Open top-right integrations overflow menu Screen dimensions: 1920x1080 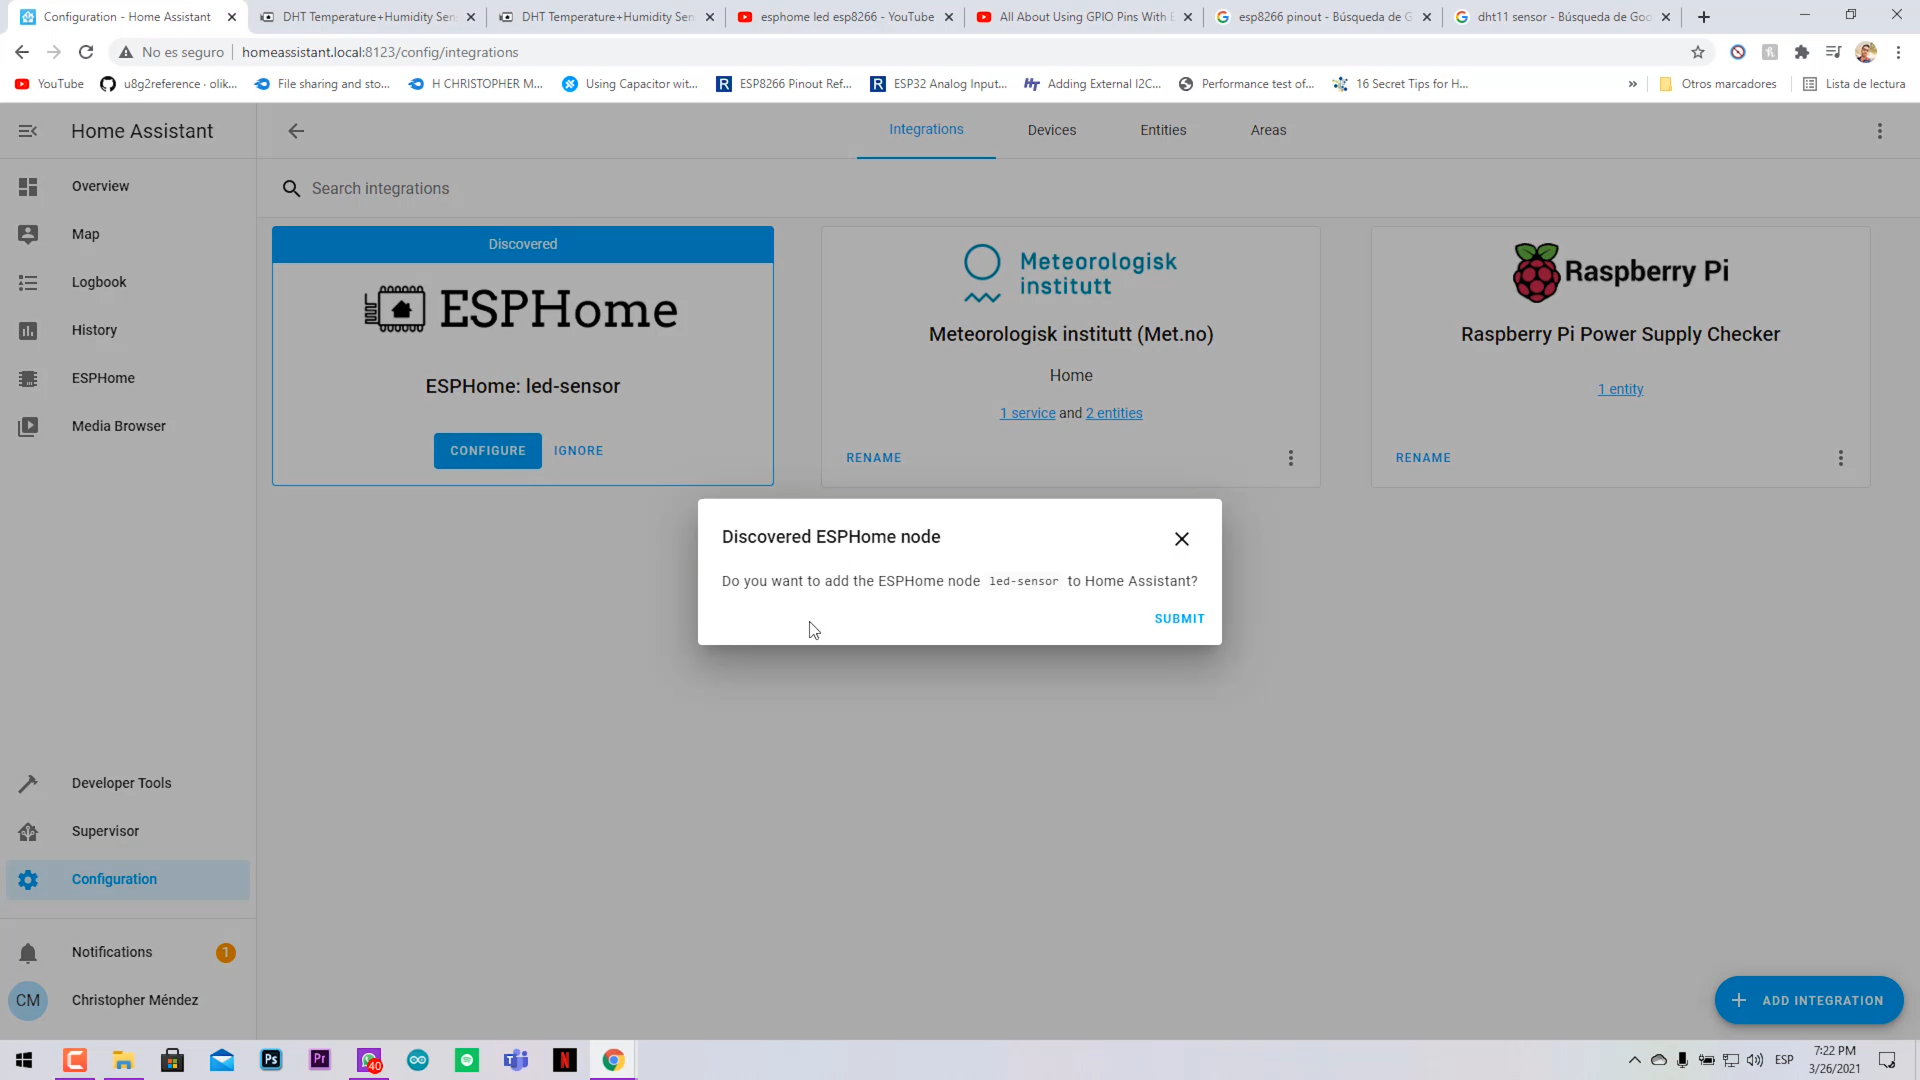click(x=1879, y=131)
